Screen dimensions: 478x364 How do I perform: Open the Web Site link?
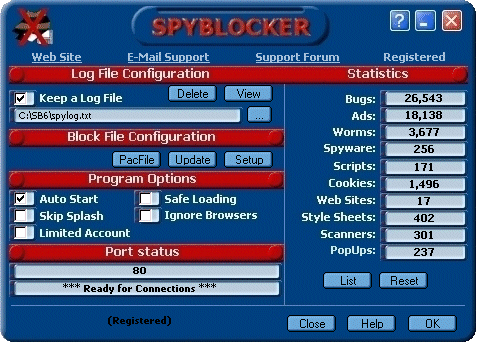[x=56, y=57]
